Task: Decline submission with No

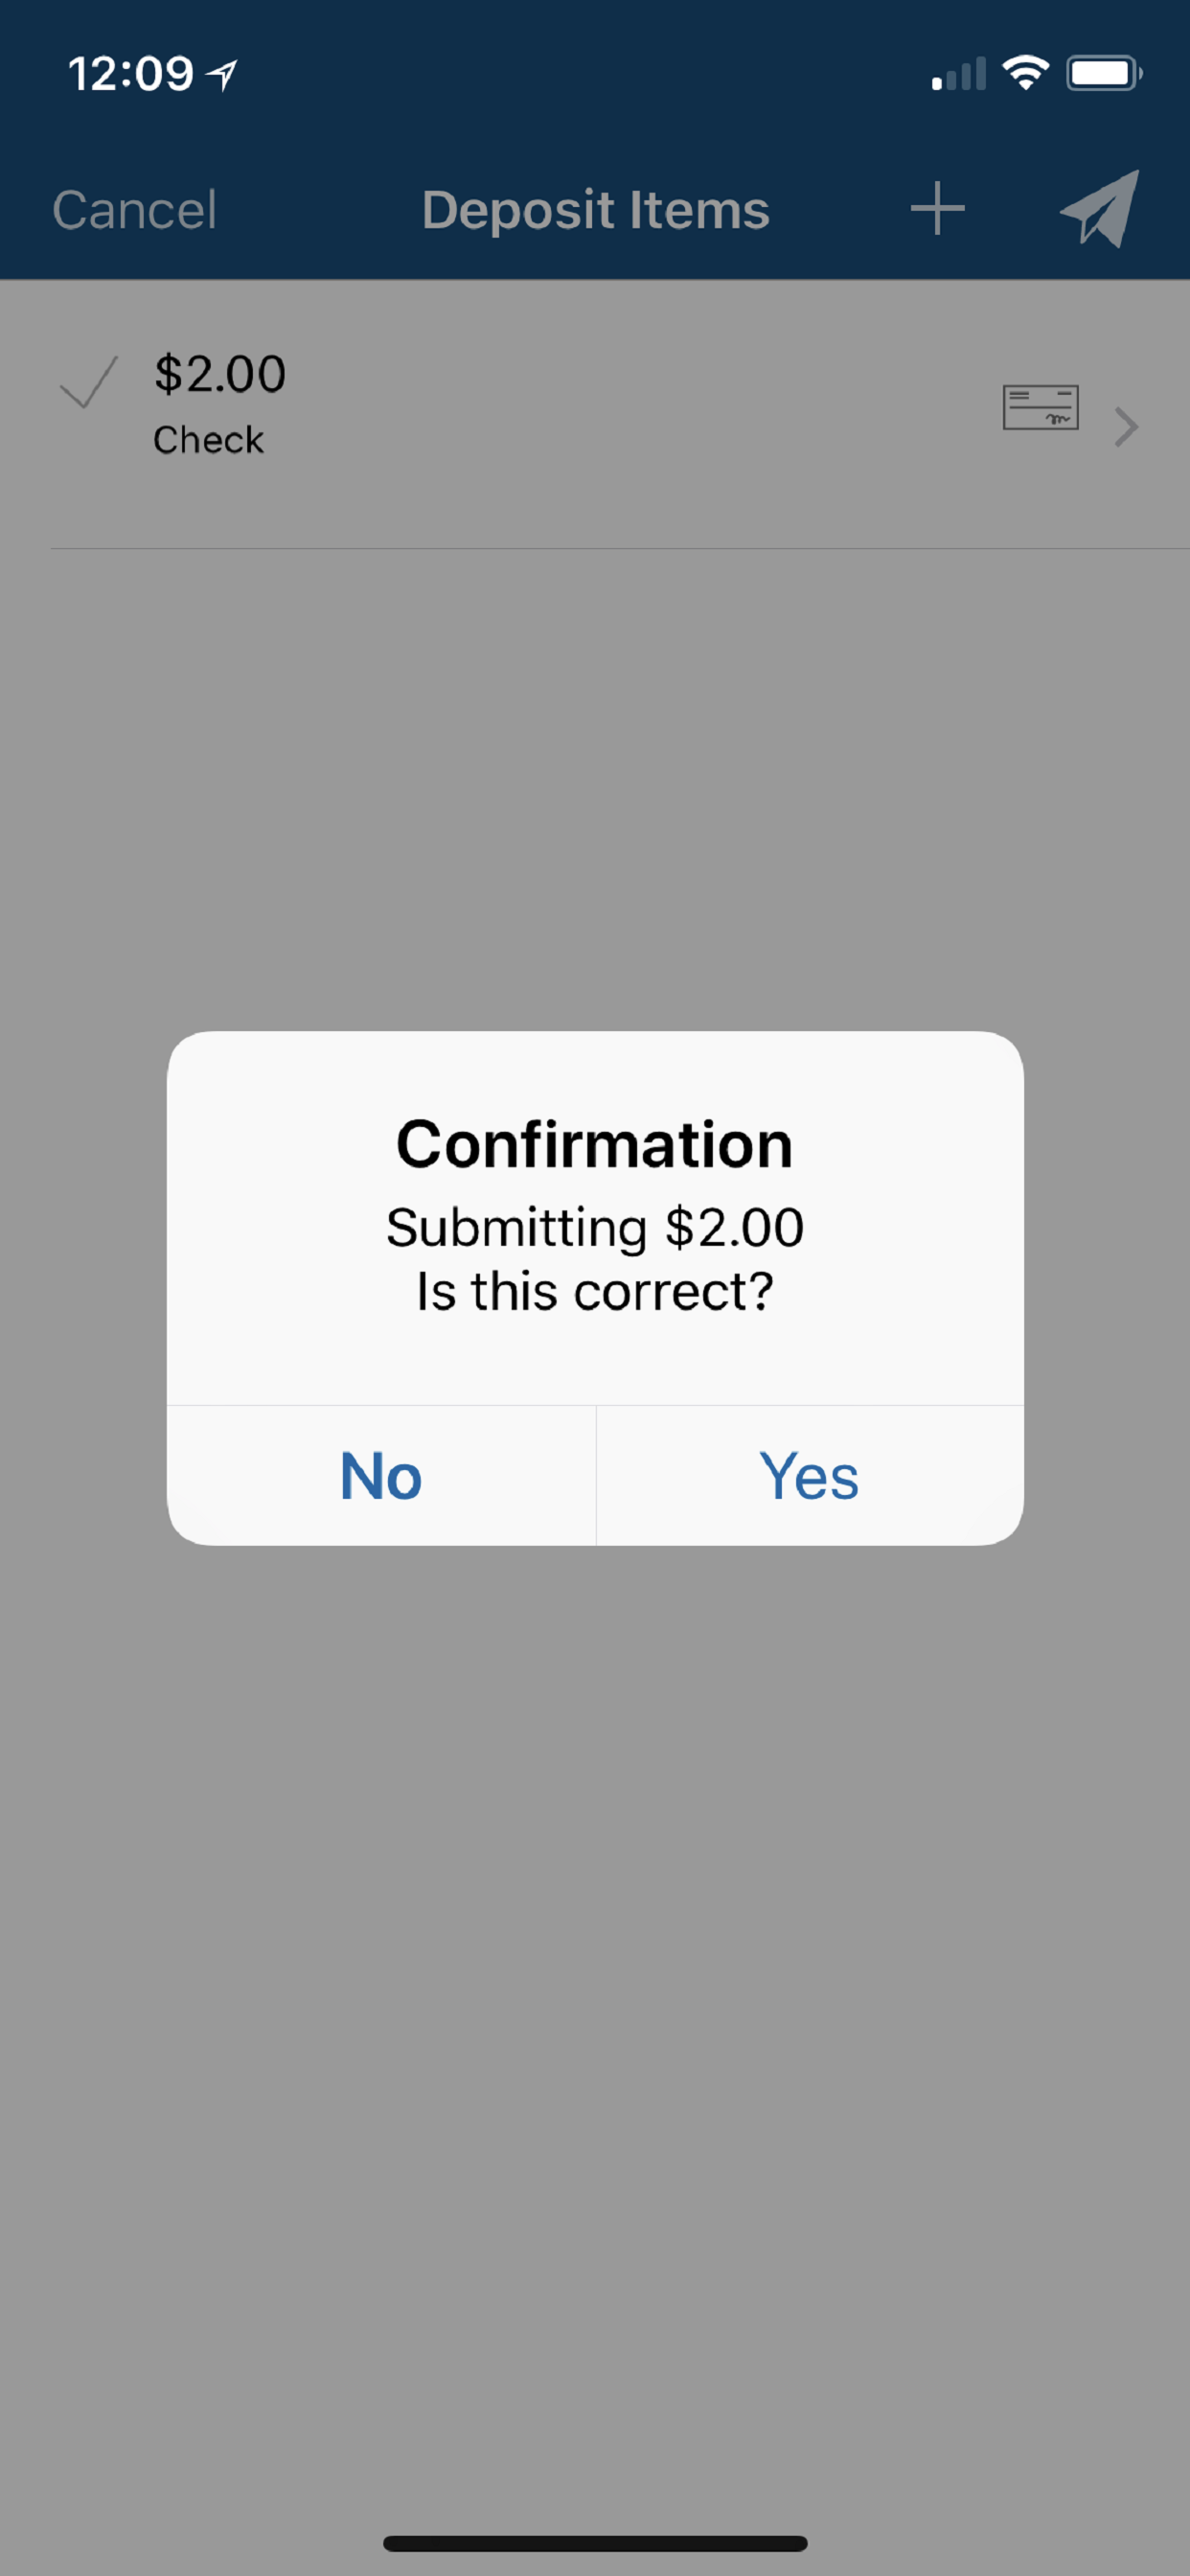Action: (x=381, y=1476)
